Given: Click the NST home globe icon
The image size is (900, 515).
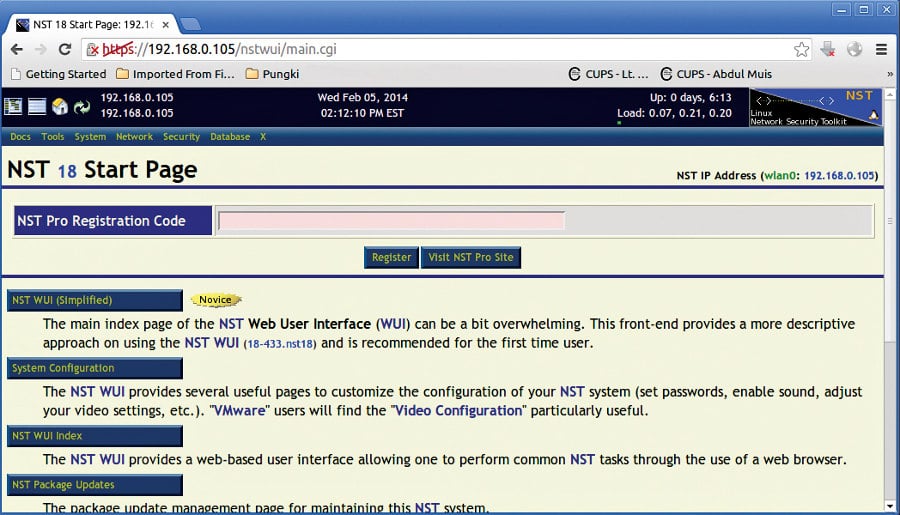Looking at the screenshot, I should point(60,106).
